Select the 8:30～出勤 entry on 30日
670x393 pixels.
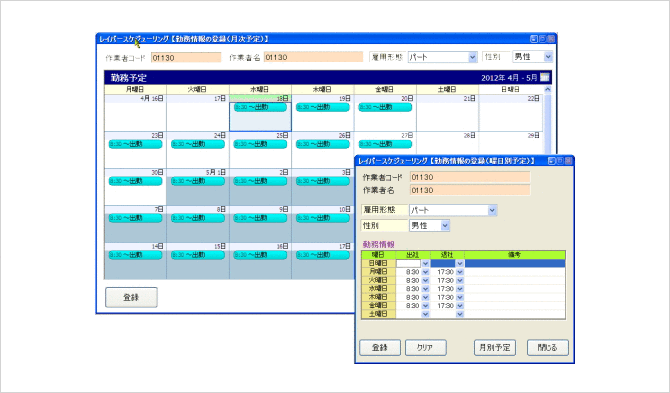pyautogui.click(x=135, y=181)
